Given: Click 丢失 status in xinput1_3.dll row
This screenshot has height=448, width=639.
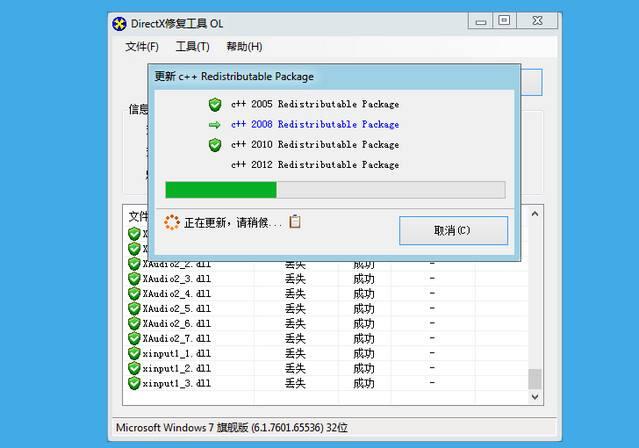Looking at the screenshot, I should click(x=295, y=383).
